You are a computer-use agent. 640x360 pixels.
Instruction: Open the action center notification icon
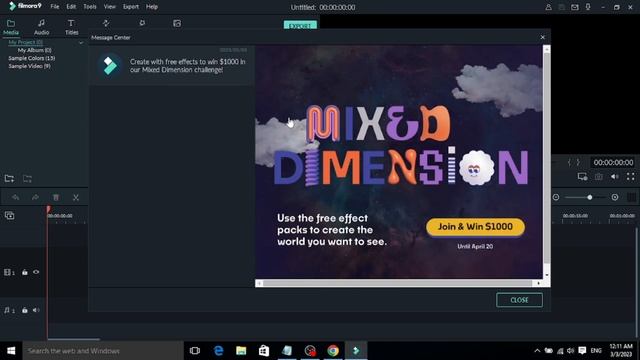pyautogui.click(x=582, y=351)
